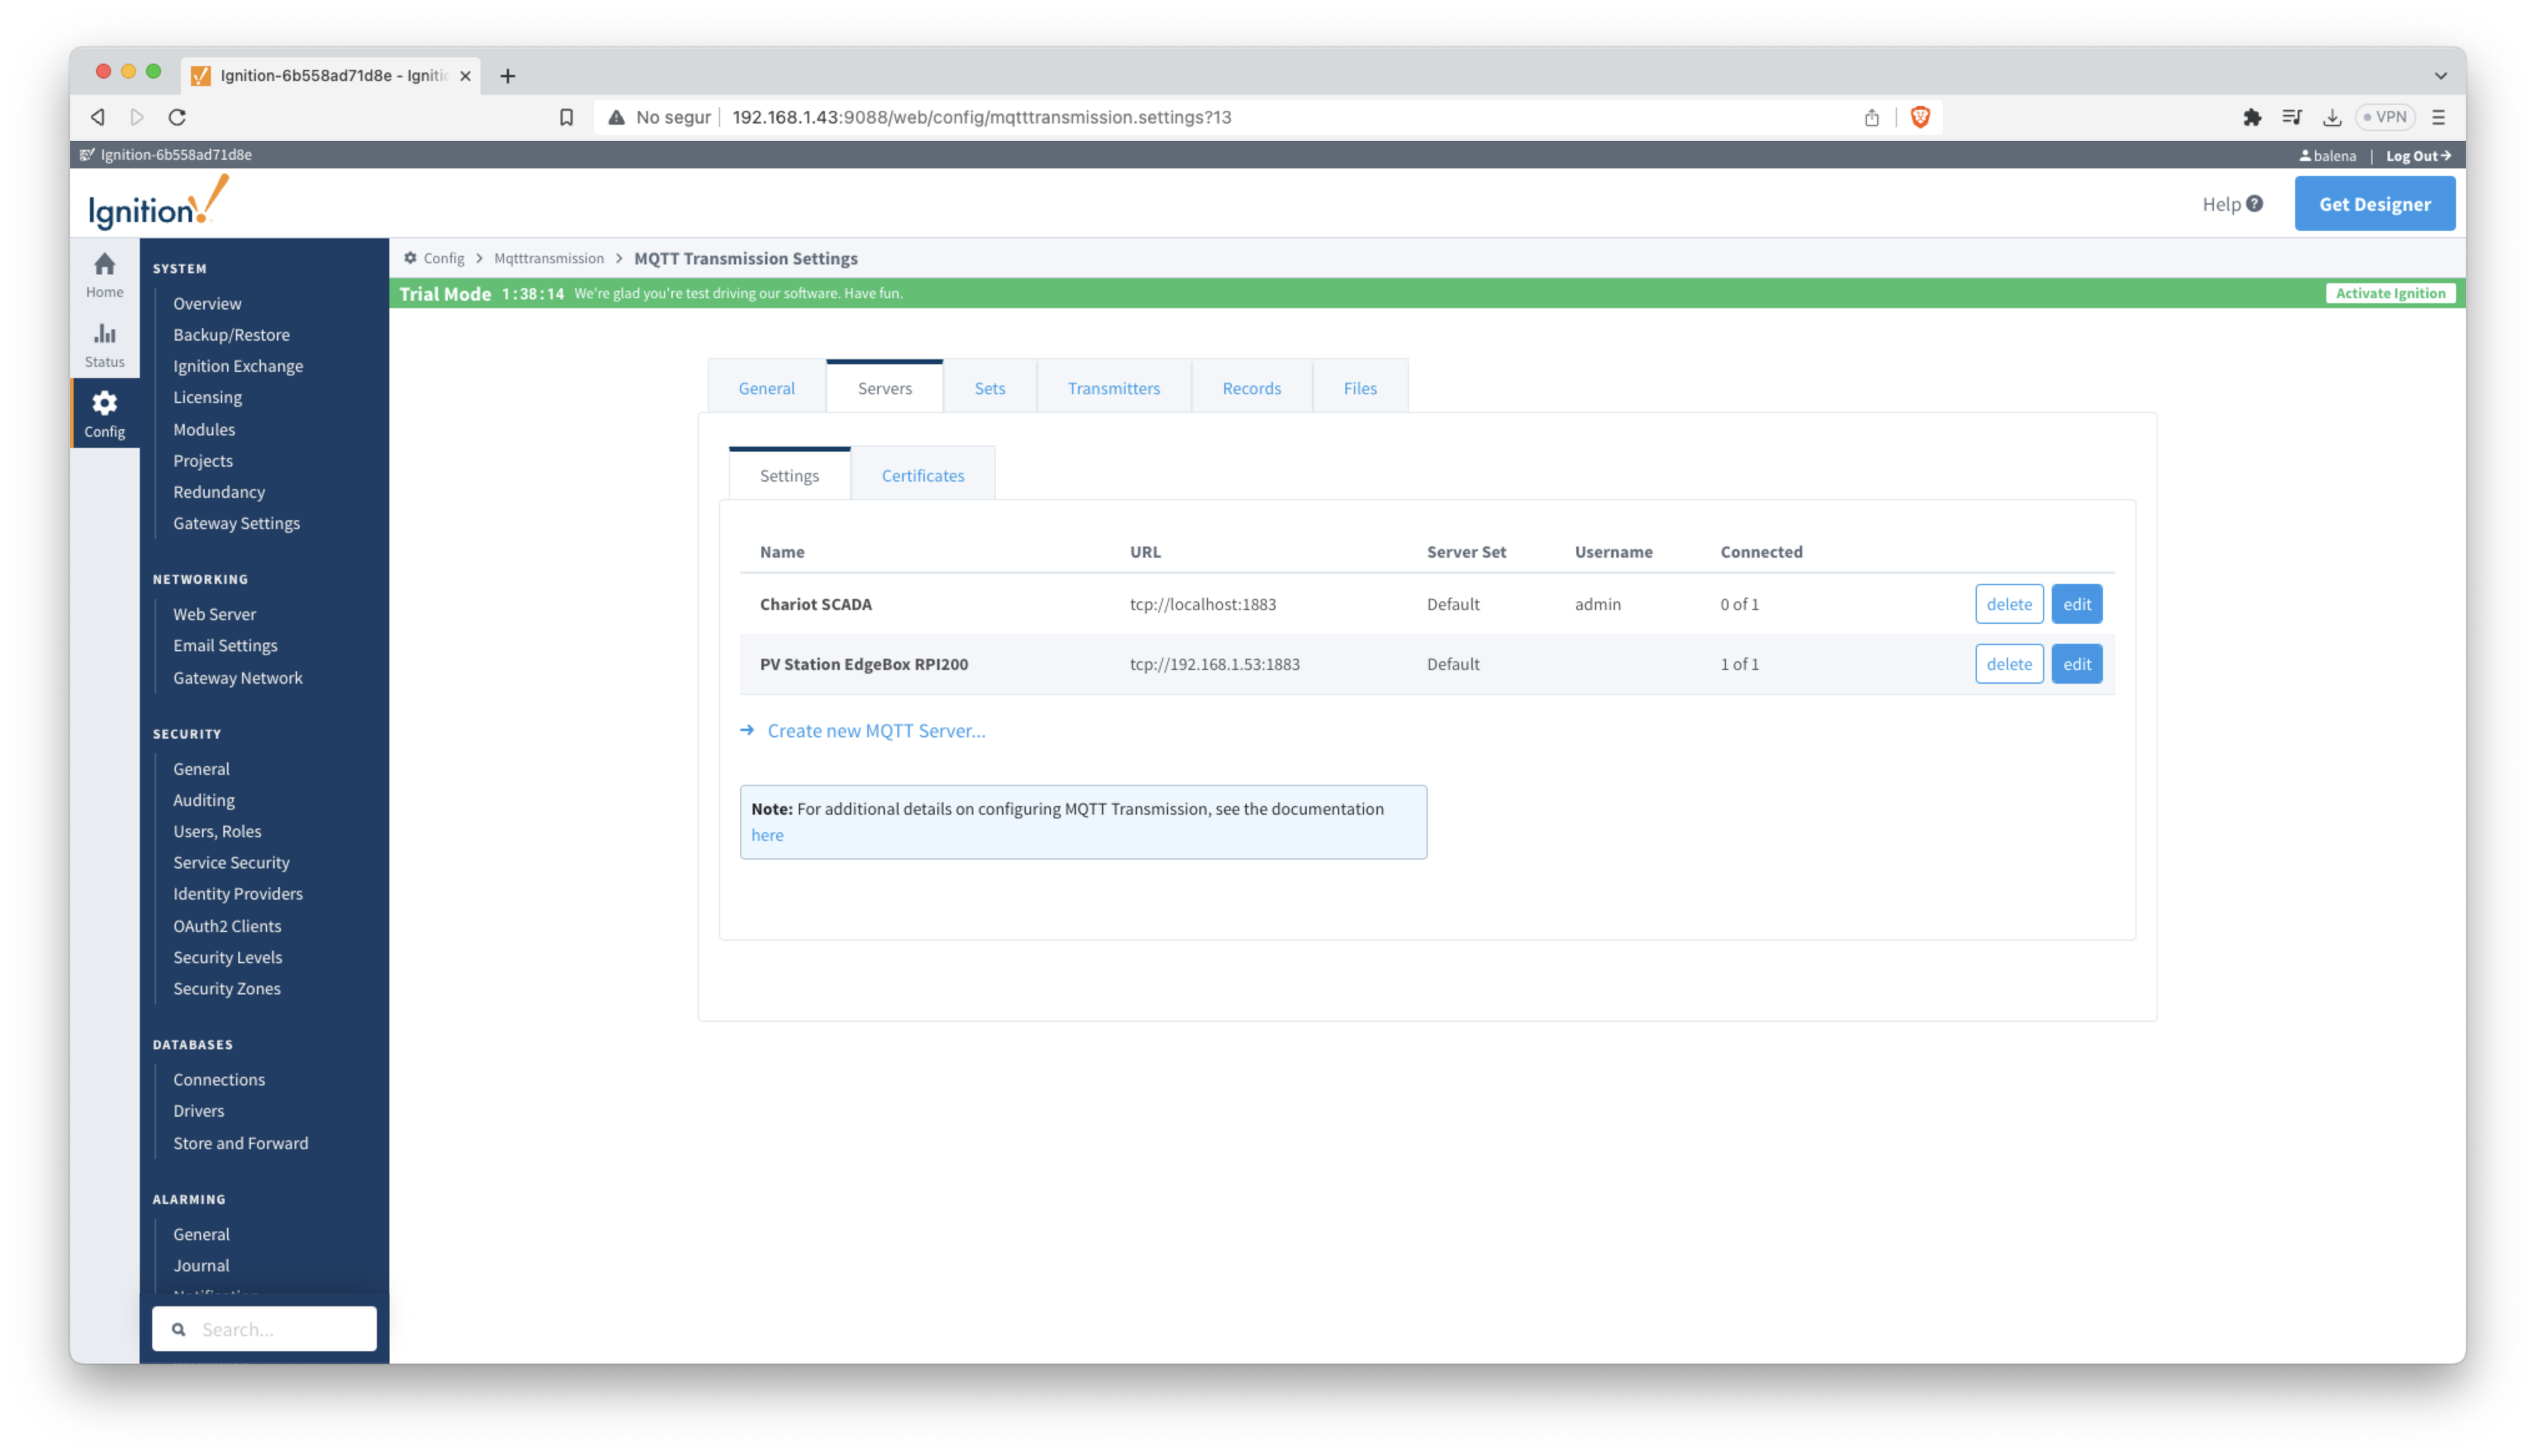Open the browser extensions puzzle icon

tap(2251, 117)
